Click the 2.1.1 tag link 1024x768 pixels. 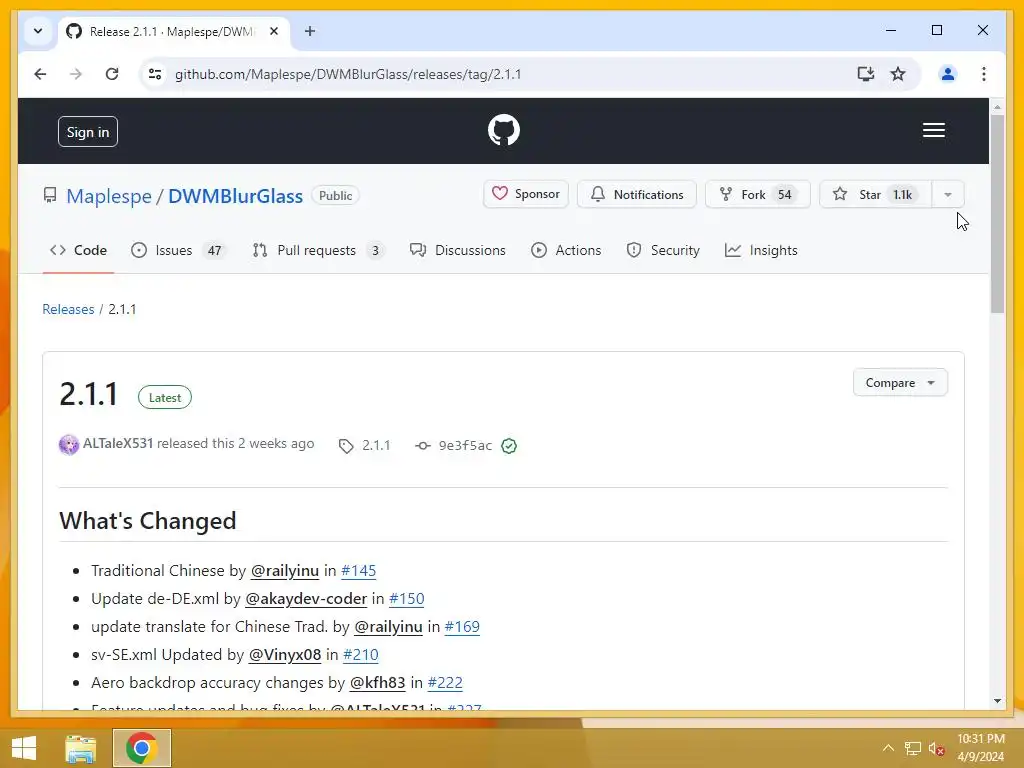[x=365, y=445]
